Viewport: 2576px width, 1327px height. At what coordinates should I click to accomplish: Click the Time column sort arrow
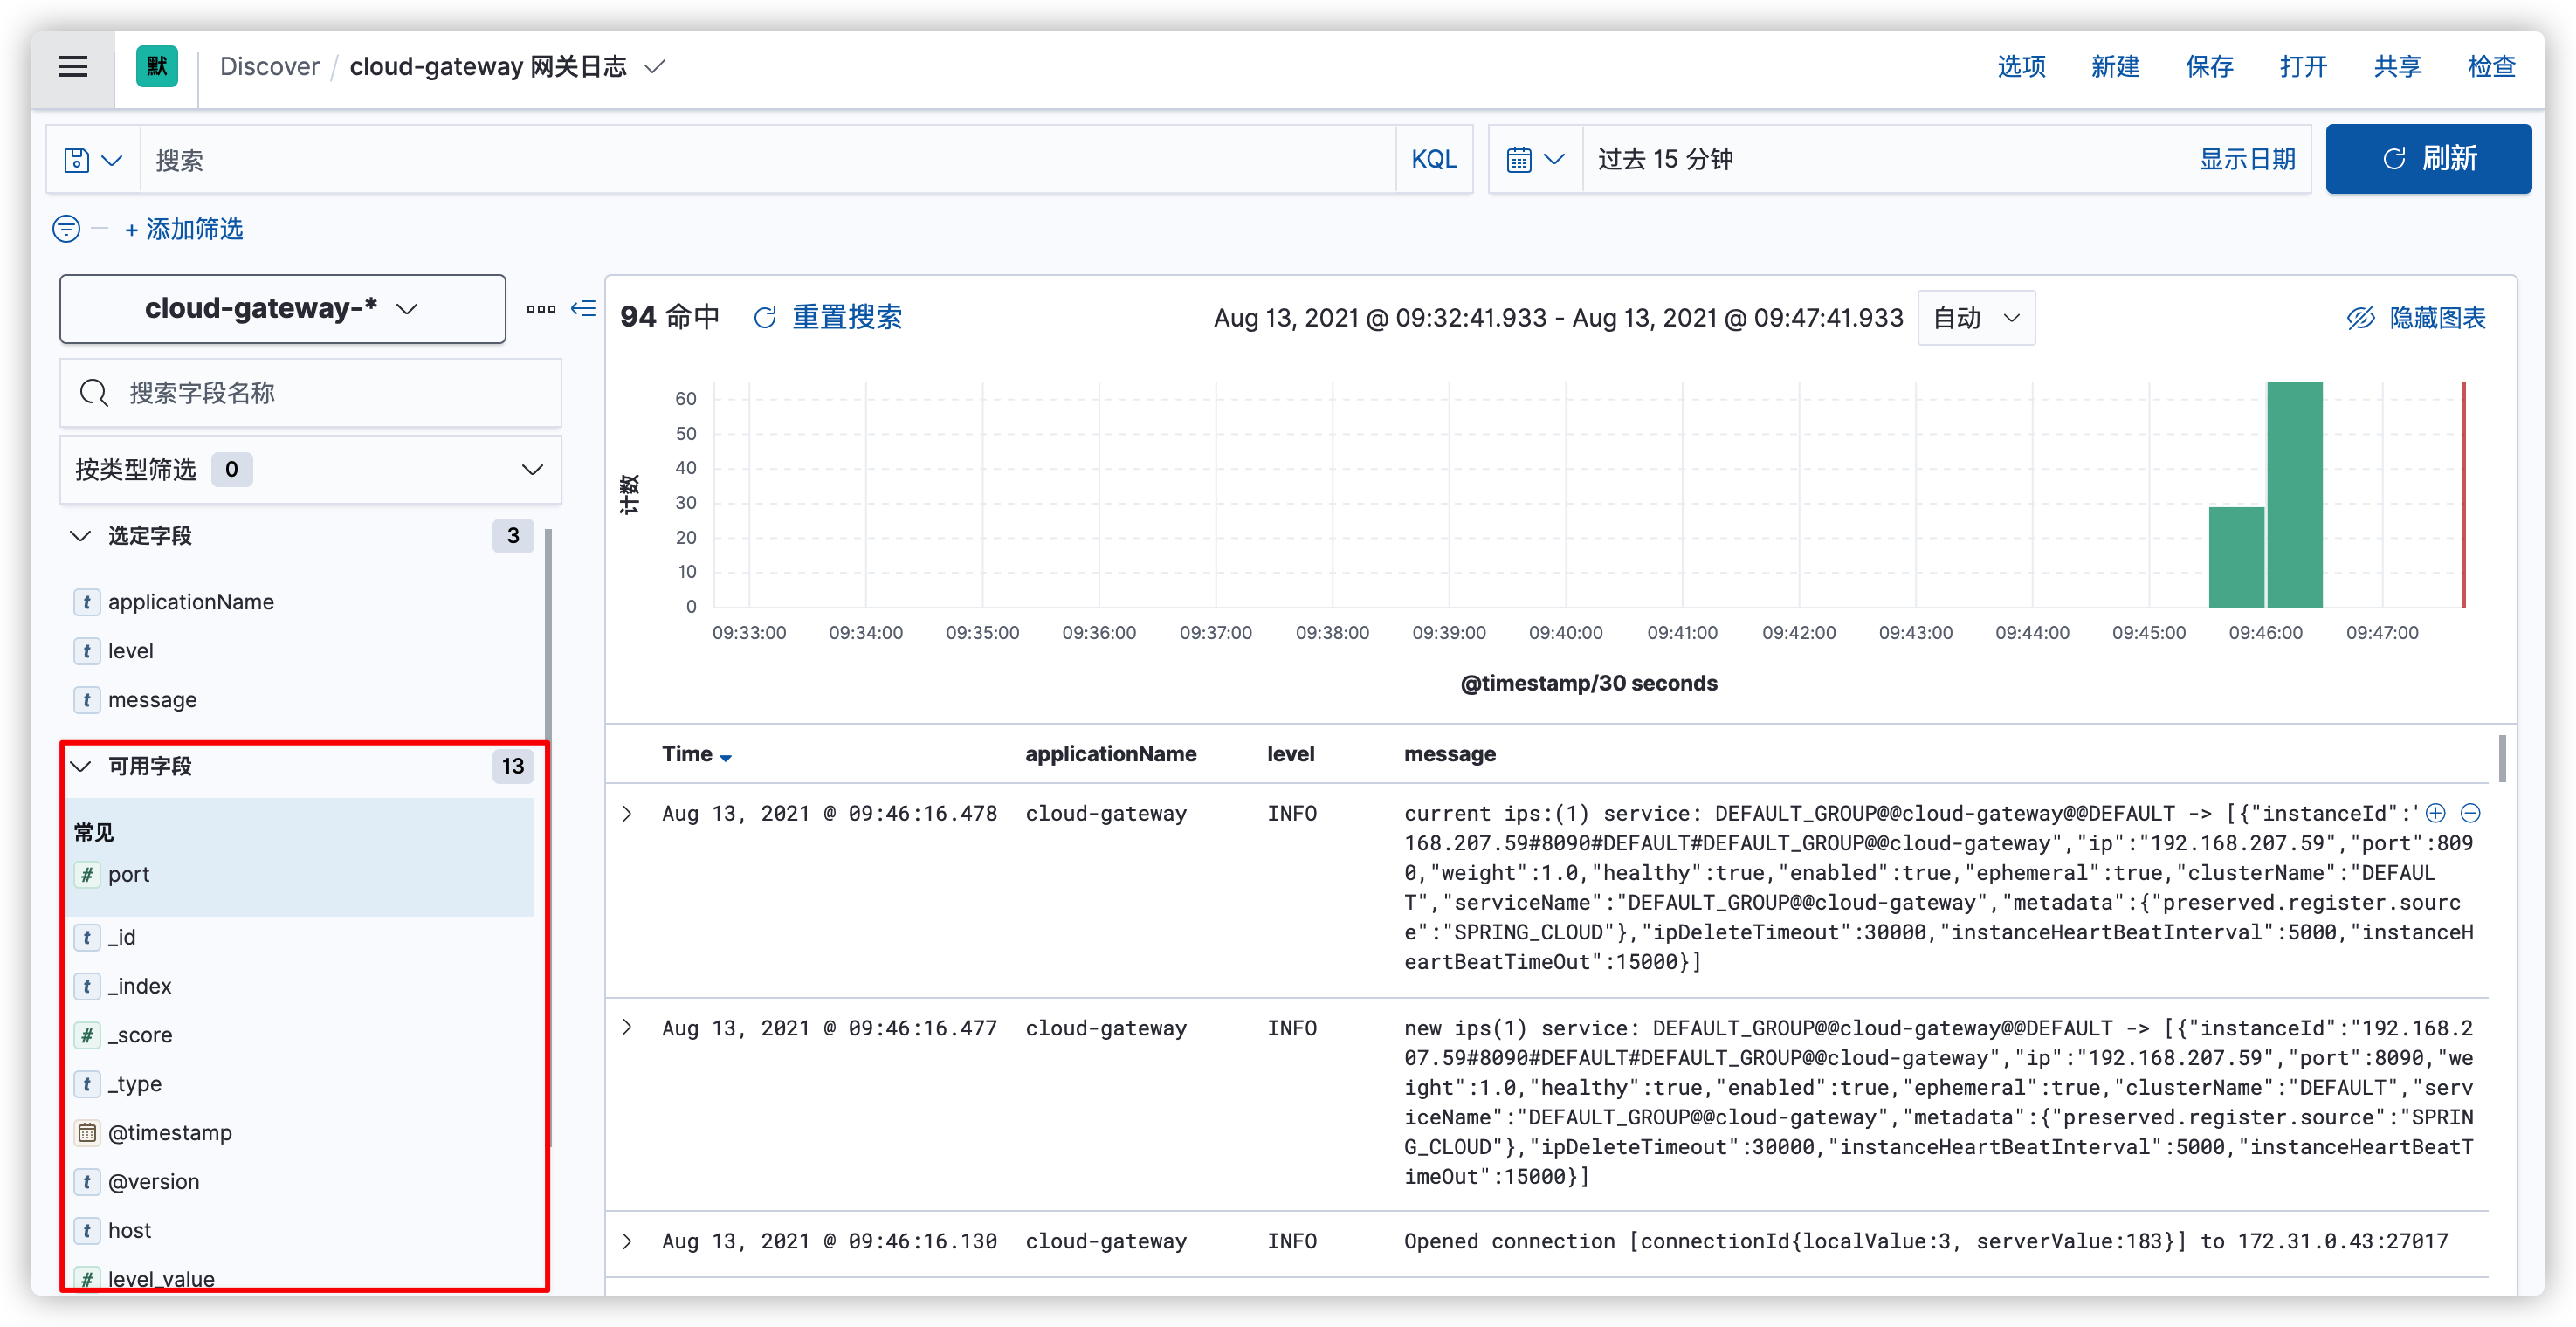tap(726, 758)
